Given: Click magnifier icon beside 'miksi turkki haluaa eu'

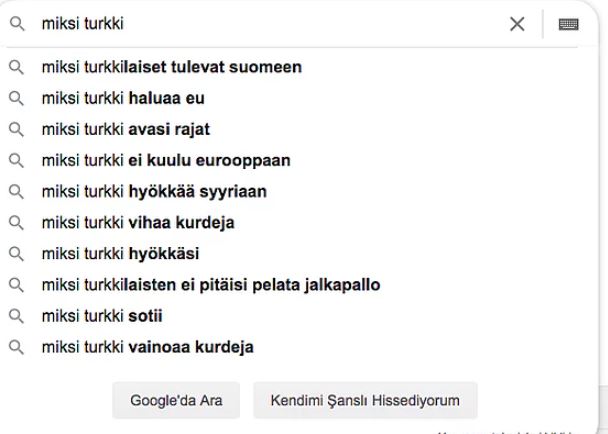Looking at the screenshot, I should click(x=17, y=98).
